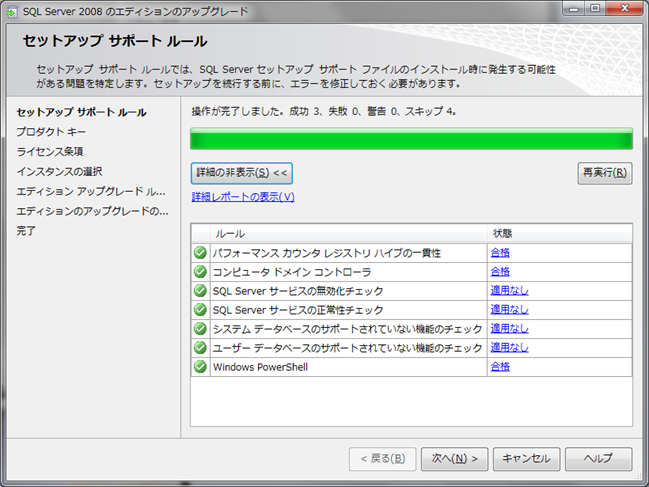Close the SQL Server 2008 setup window

(x=625, y=9)
